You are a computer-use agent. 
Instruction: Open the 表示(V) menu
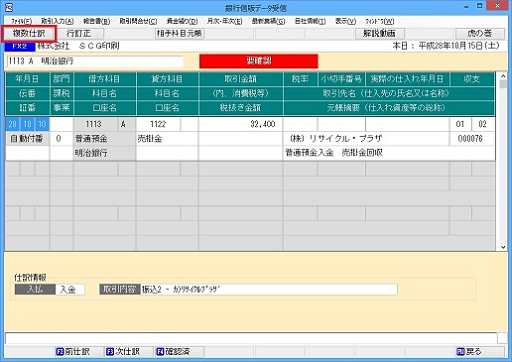click(x=345, y=21)
